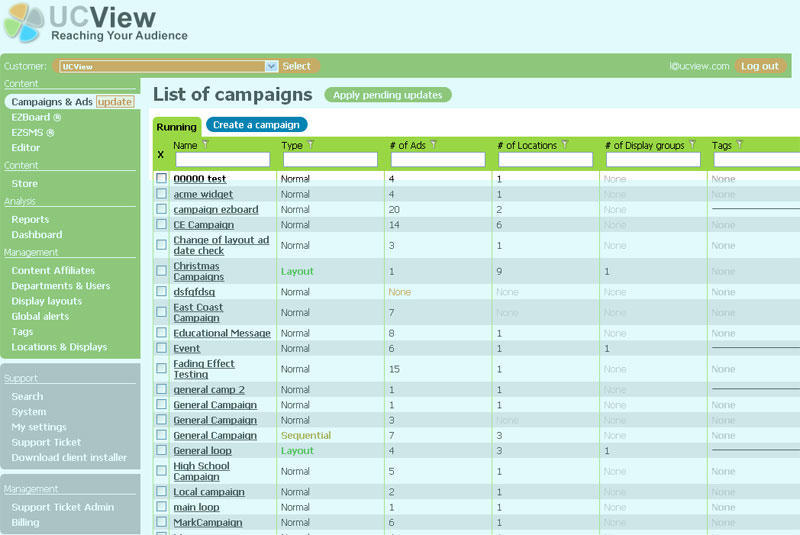Click the Name filter text field
The image size is (800, 535).
pyautogui.click(x=222, y=160)
